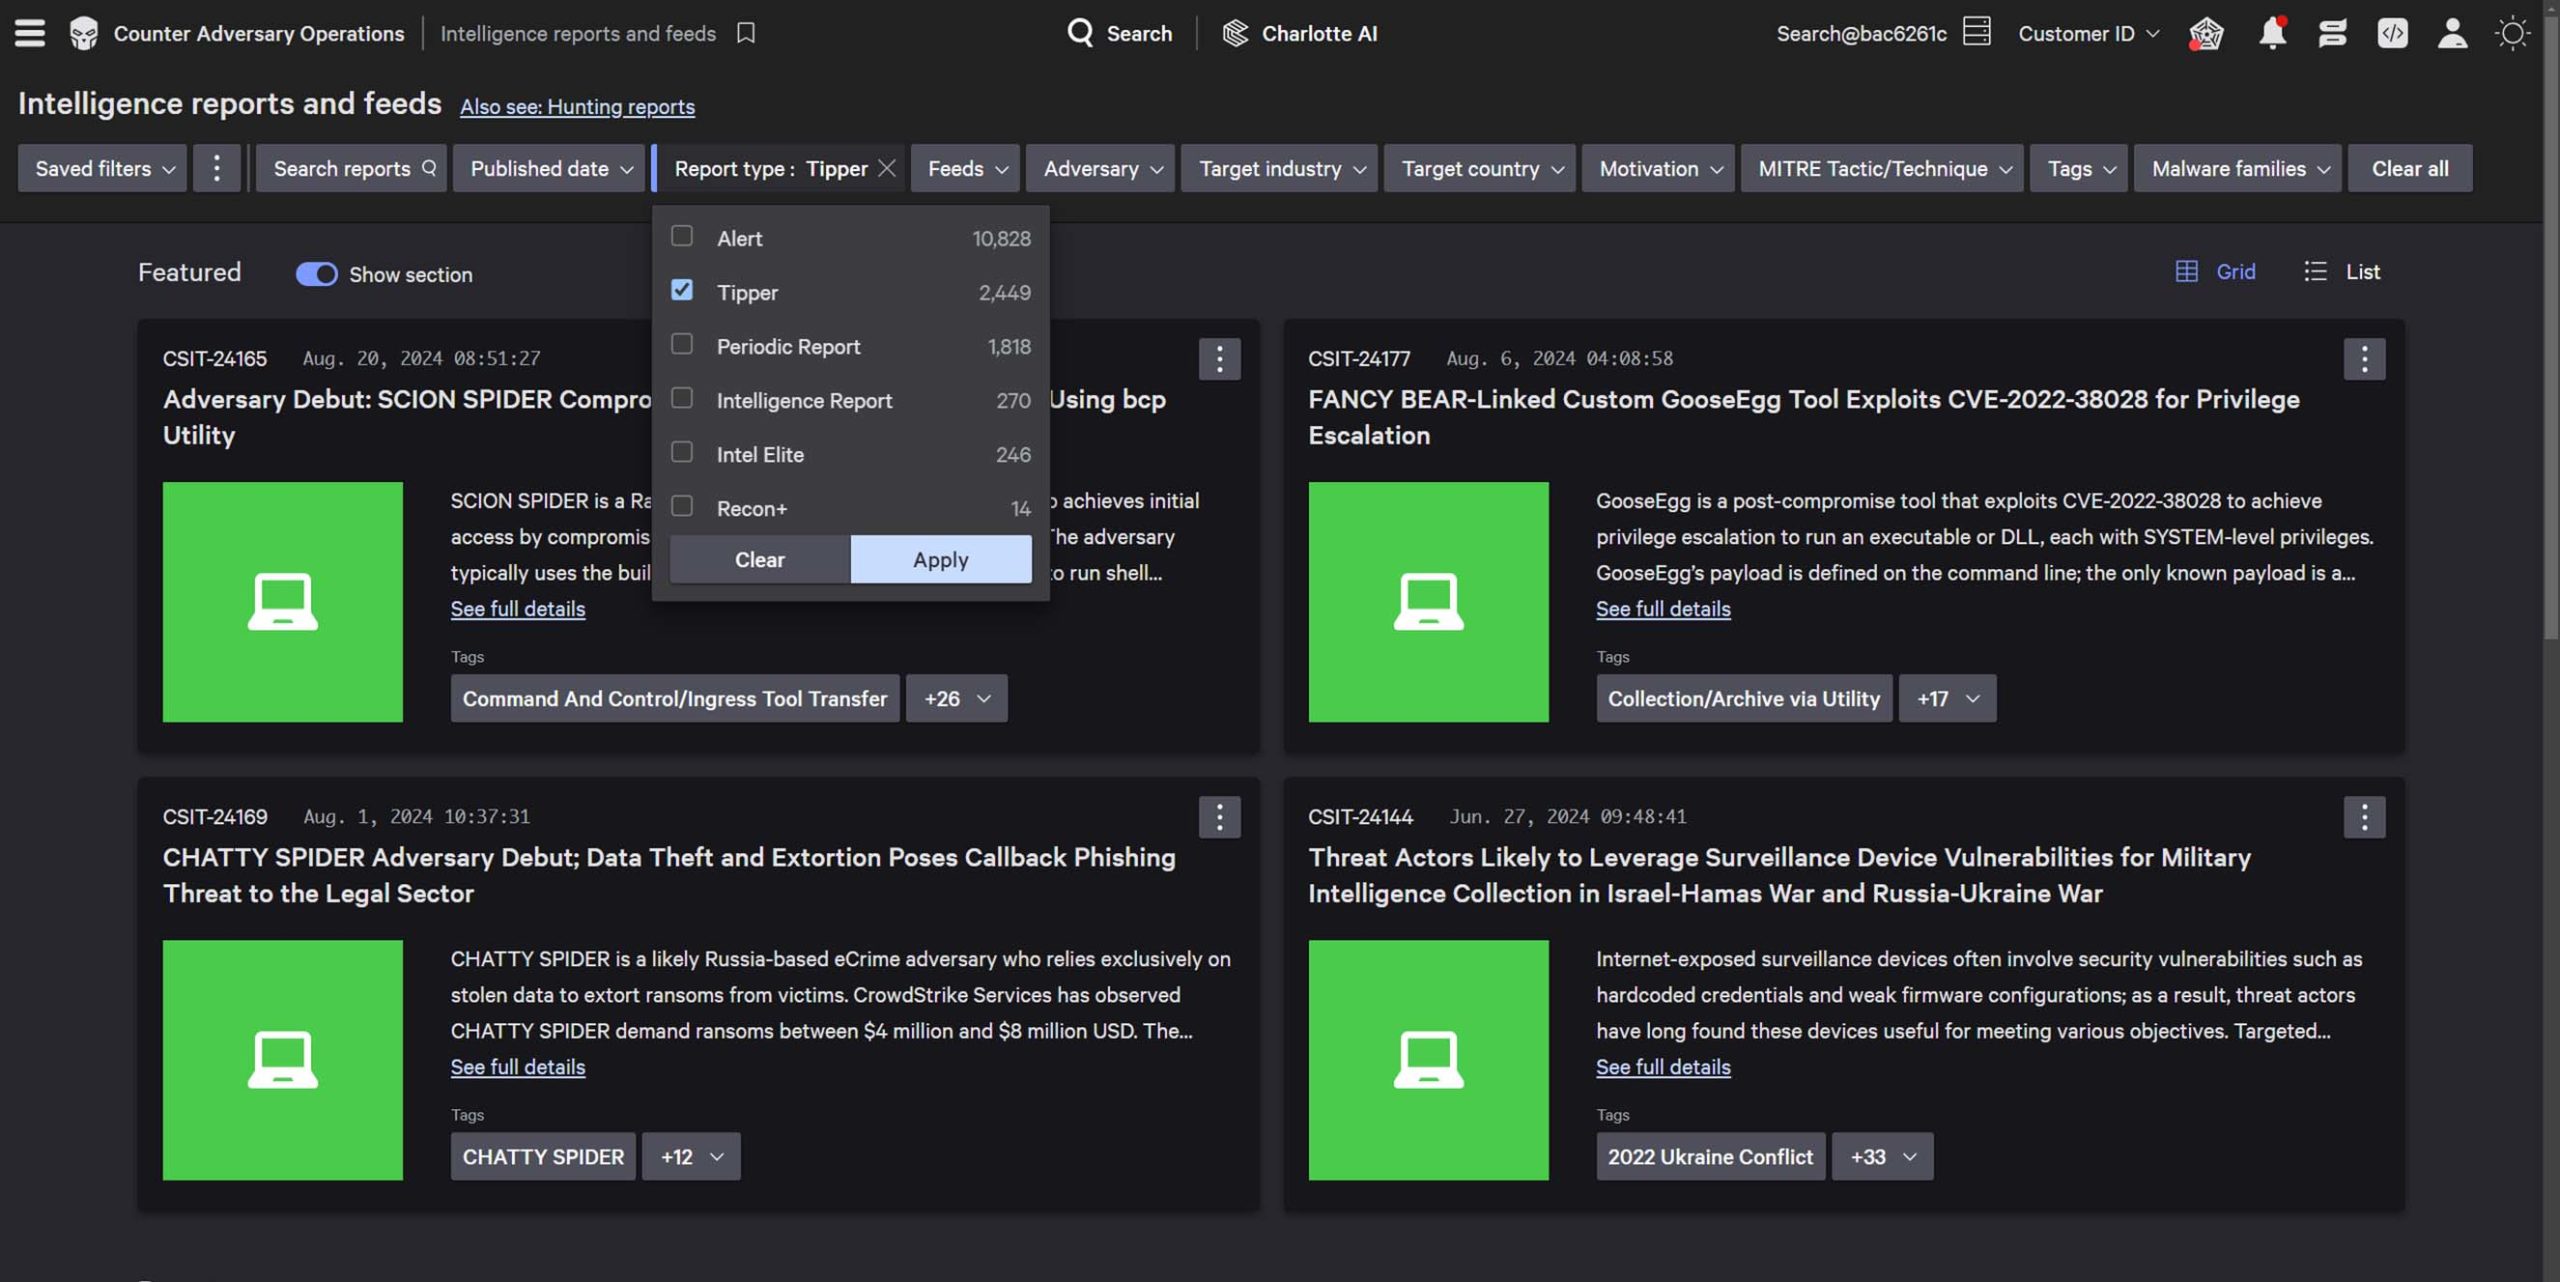Click the 2022 Ukraine Conflict tag
The height and width of the screenshot is (1282, 2560).
click(x=1710, y=1156)
